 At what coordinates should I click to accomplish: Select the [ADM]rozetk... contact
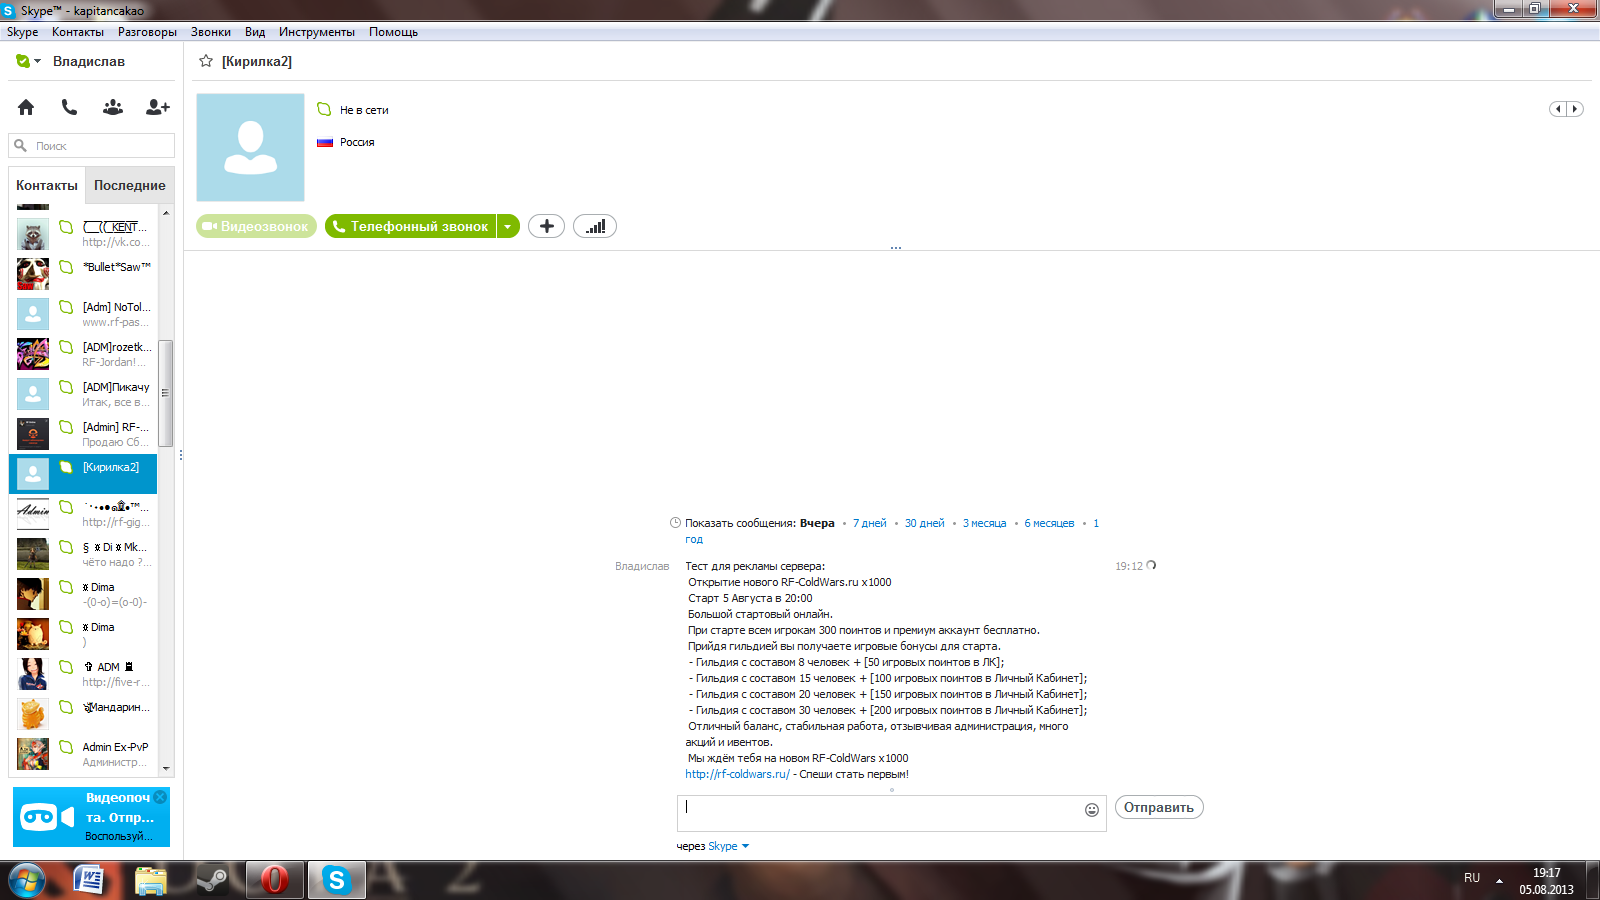[83, 354]
